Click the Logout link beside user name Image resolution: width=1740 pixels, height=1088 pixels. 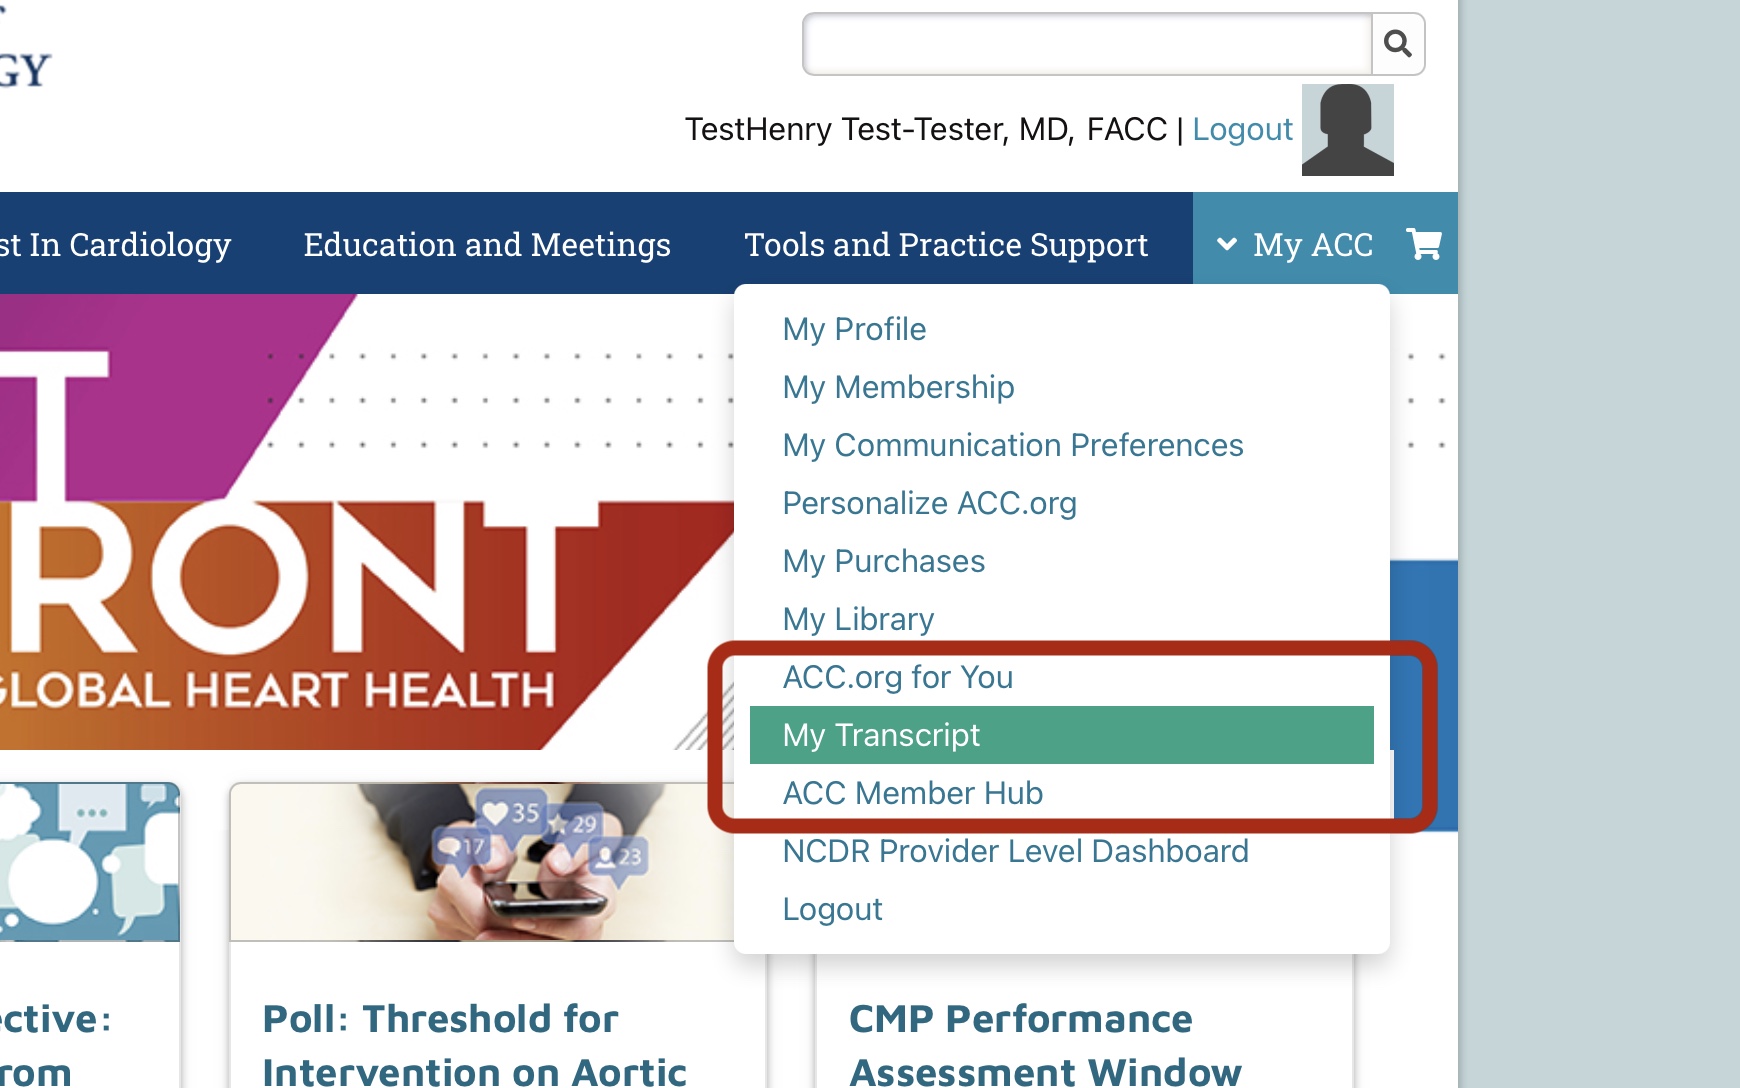tap(1242, 129)
